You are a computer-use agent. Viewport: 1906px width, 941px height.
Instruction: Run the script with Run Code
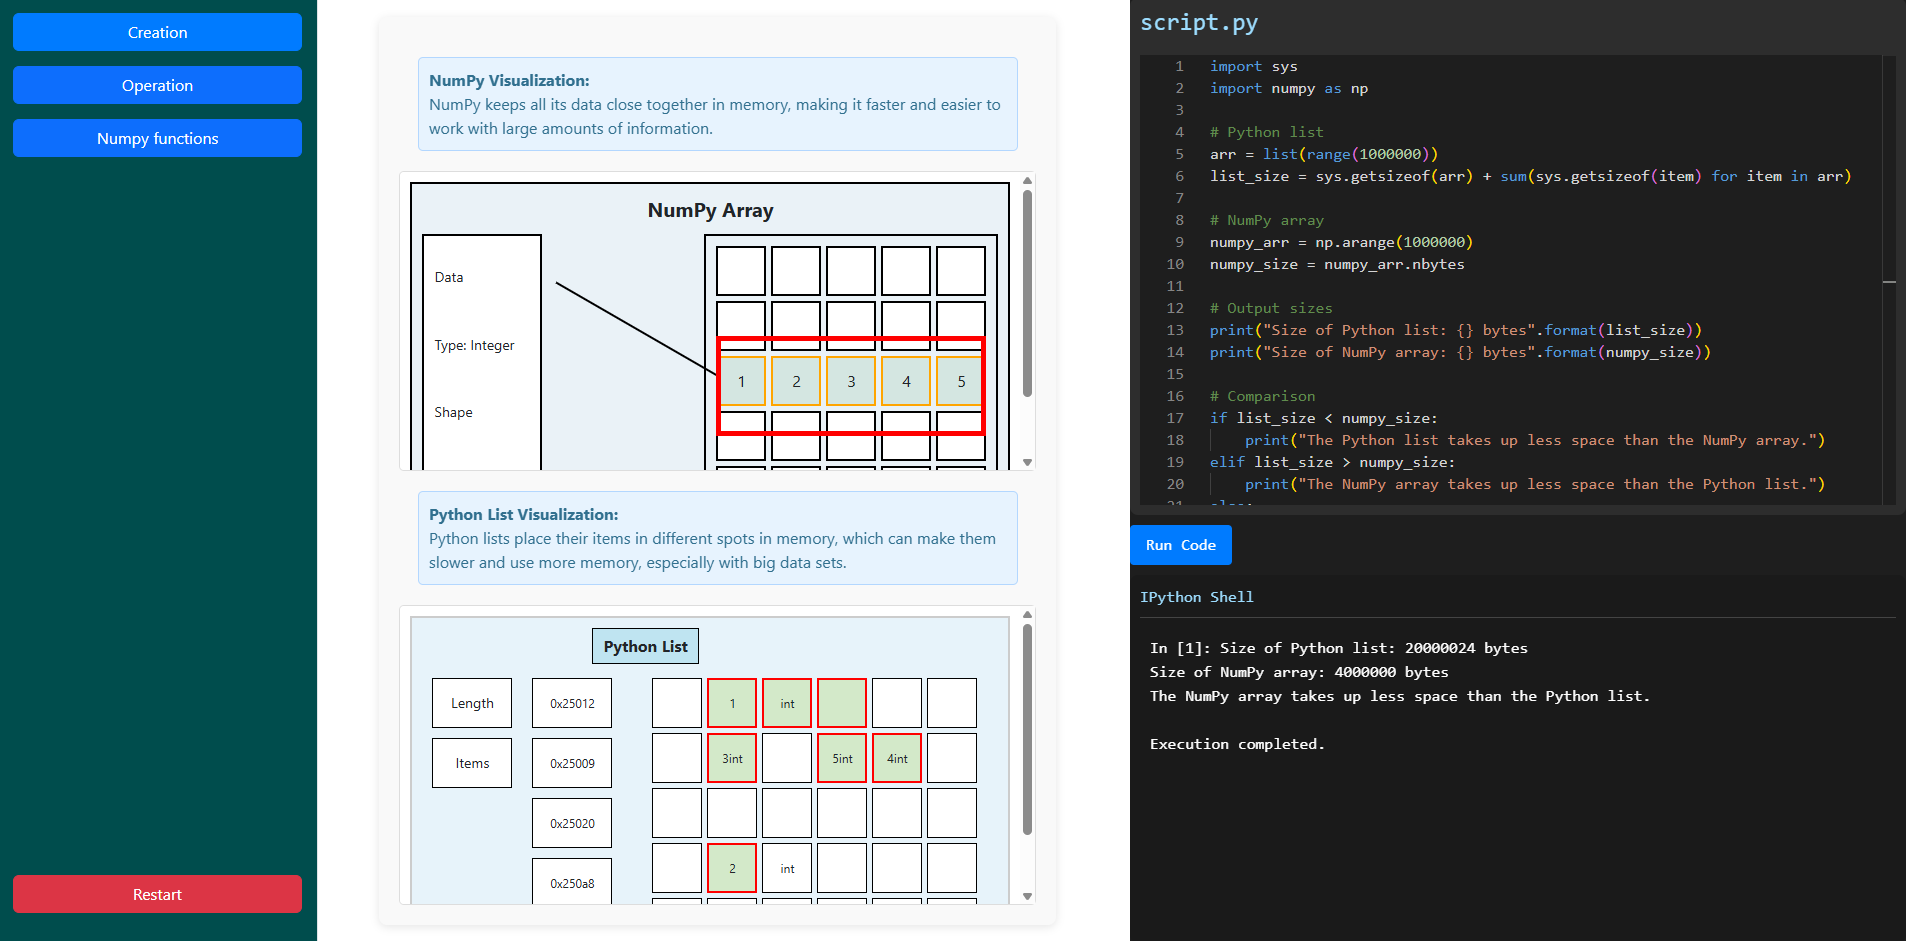[x=1180, y=545]
